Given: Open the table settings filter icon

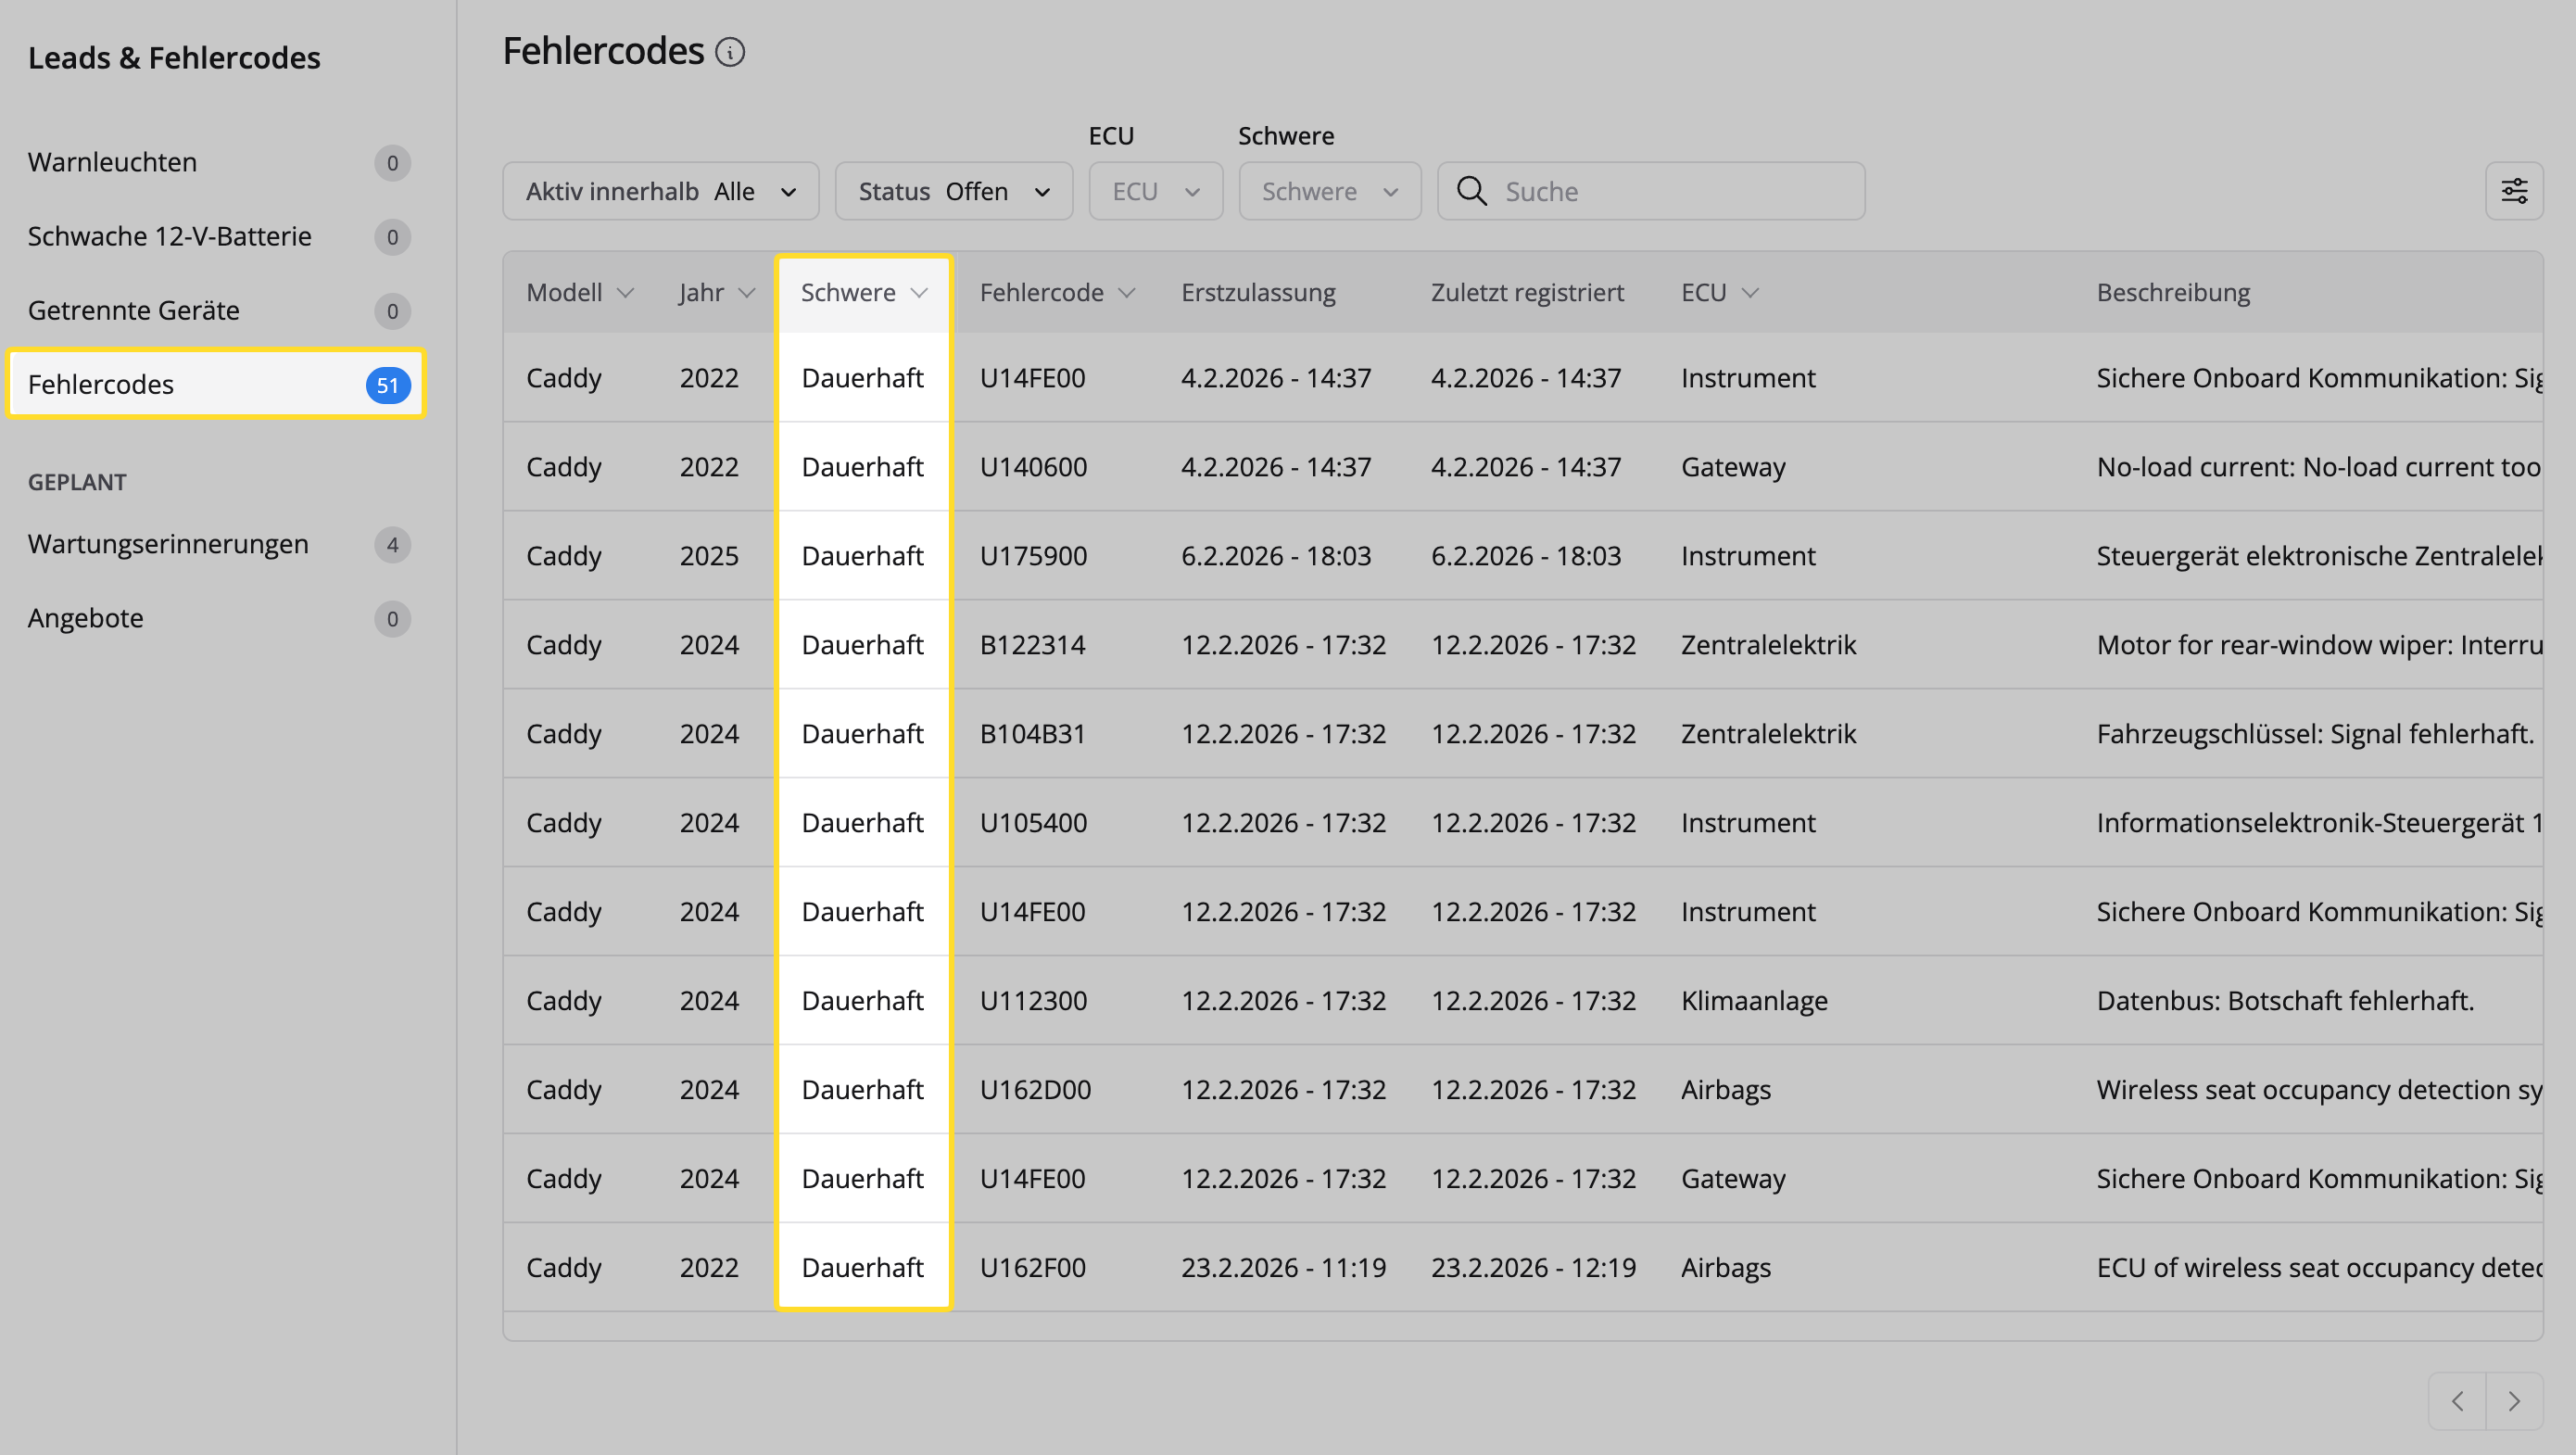Looking at the screenshot, I should tap(2514, 191).
